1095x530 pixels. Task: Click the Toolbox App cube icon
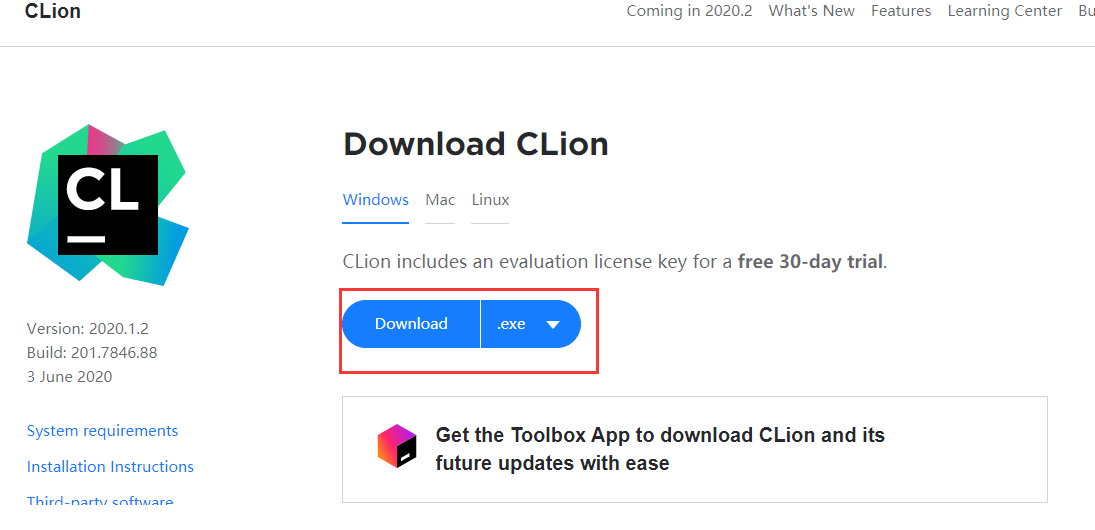tap(397, 445)
